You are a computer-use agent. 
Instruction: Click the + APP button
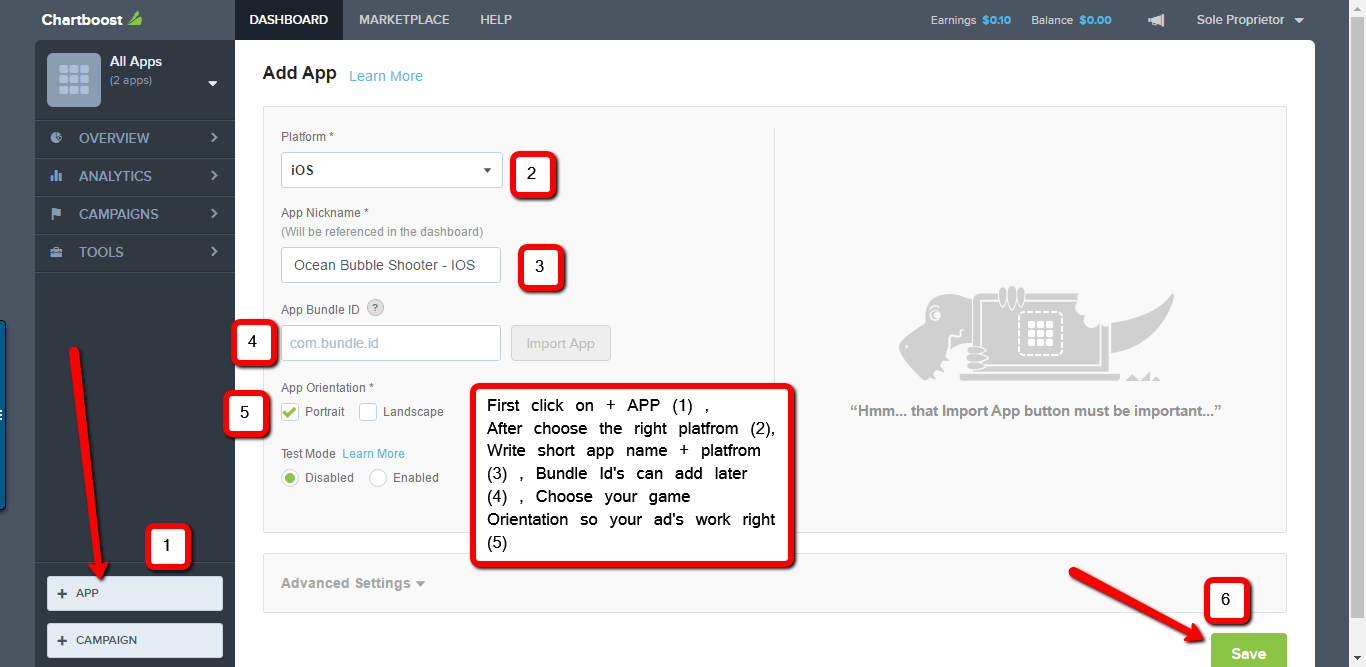(135, 593)
